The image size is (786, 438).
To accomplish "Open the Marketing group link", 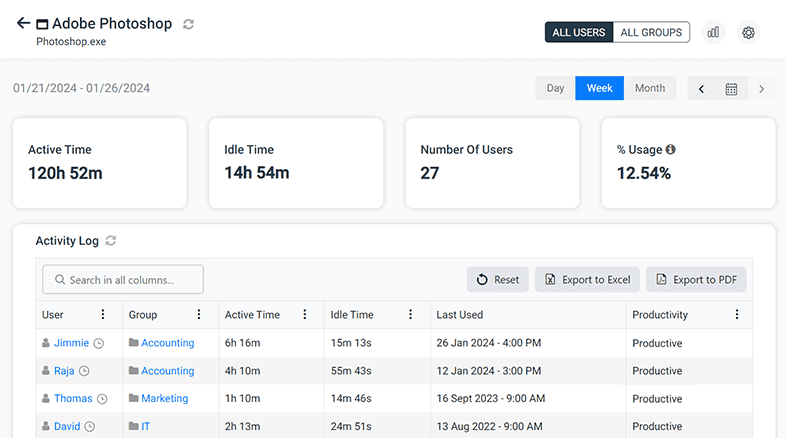I will (164, 398).
